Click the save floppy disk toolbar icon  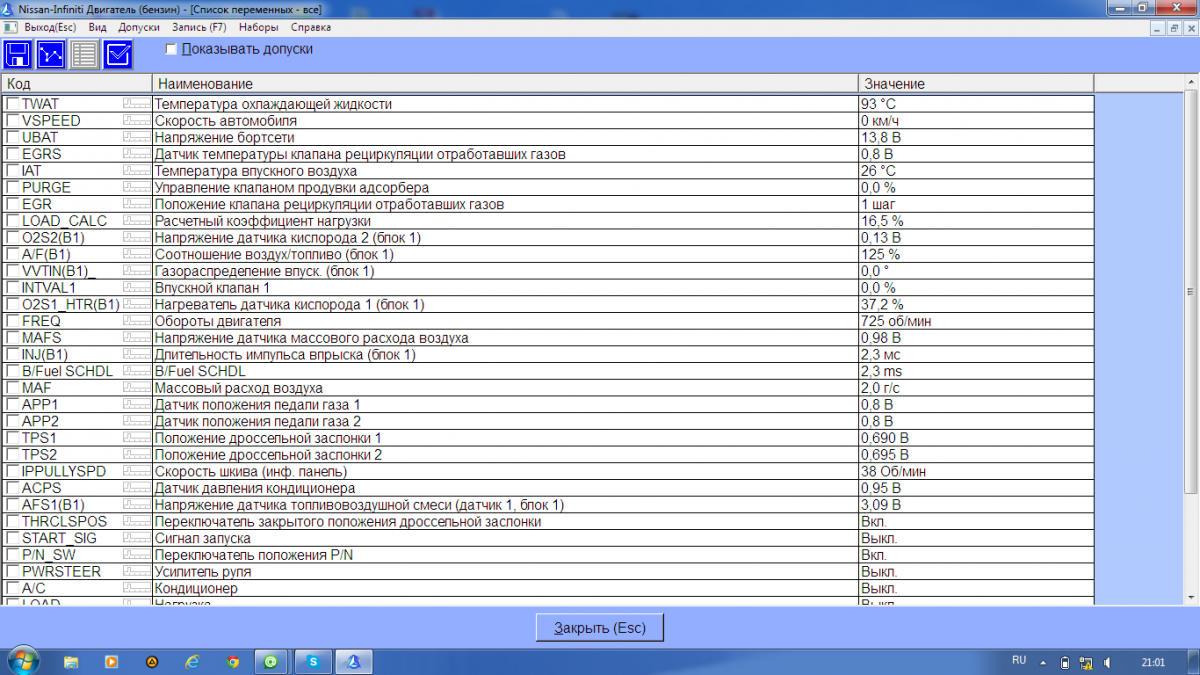(18, 55)
